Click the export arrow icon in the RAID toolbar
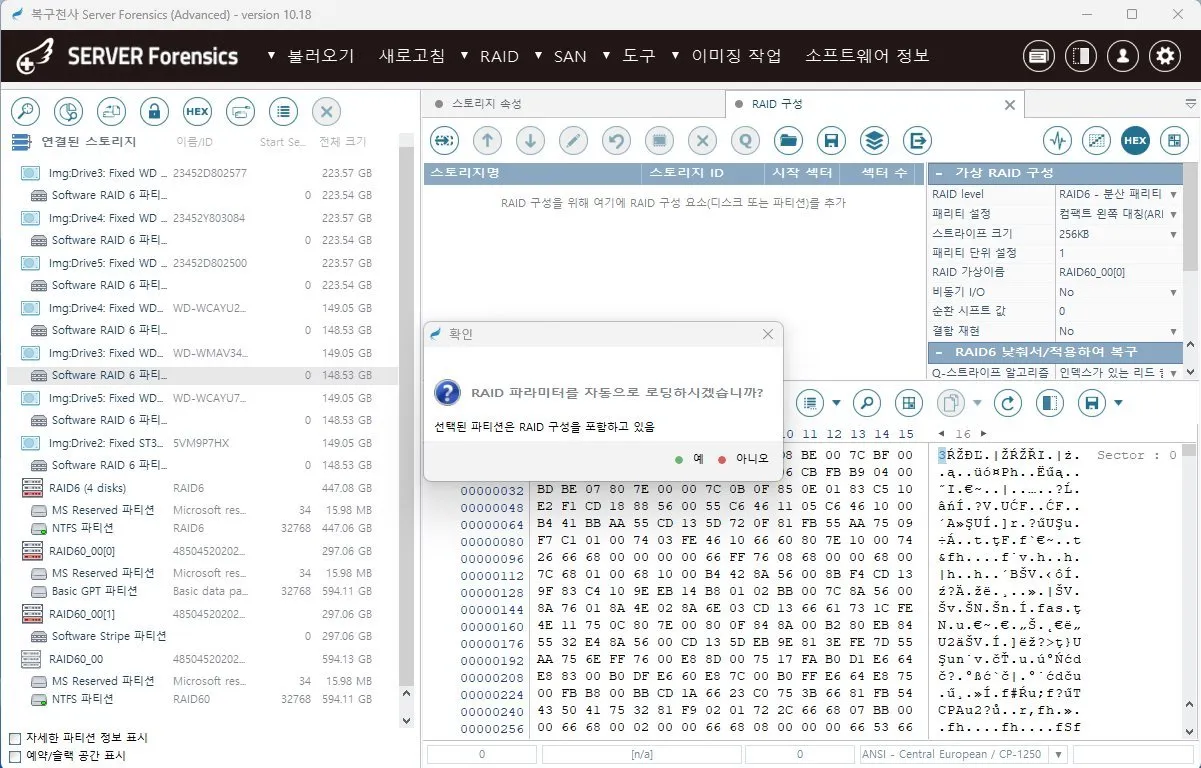The width and height of the screenshot is (1201, 768). (917, 140)
